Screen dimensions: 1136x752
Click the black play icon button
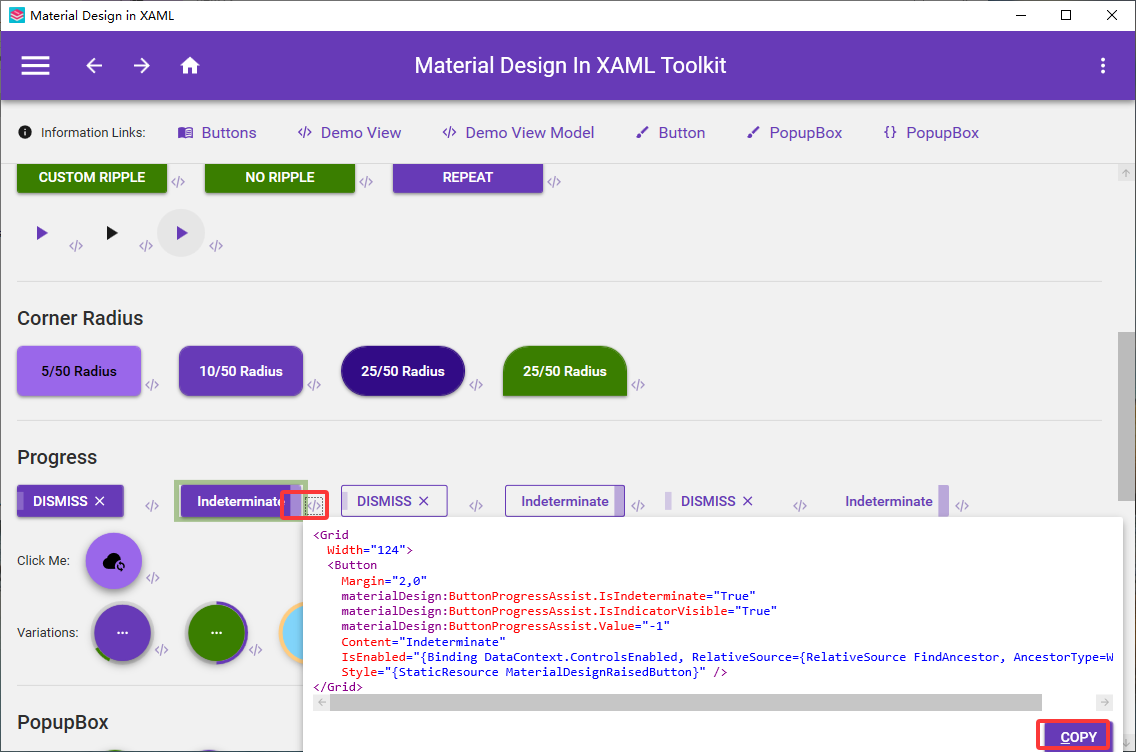(112, 233)
